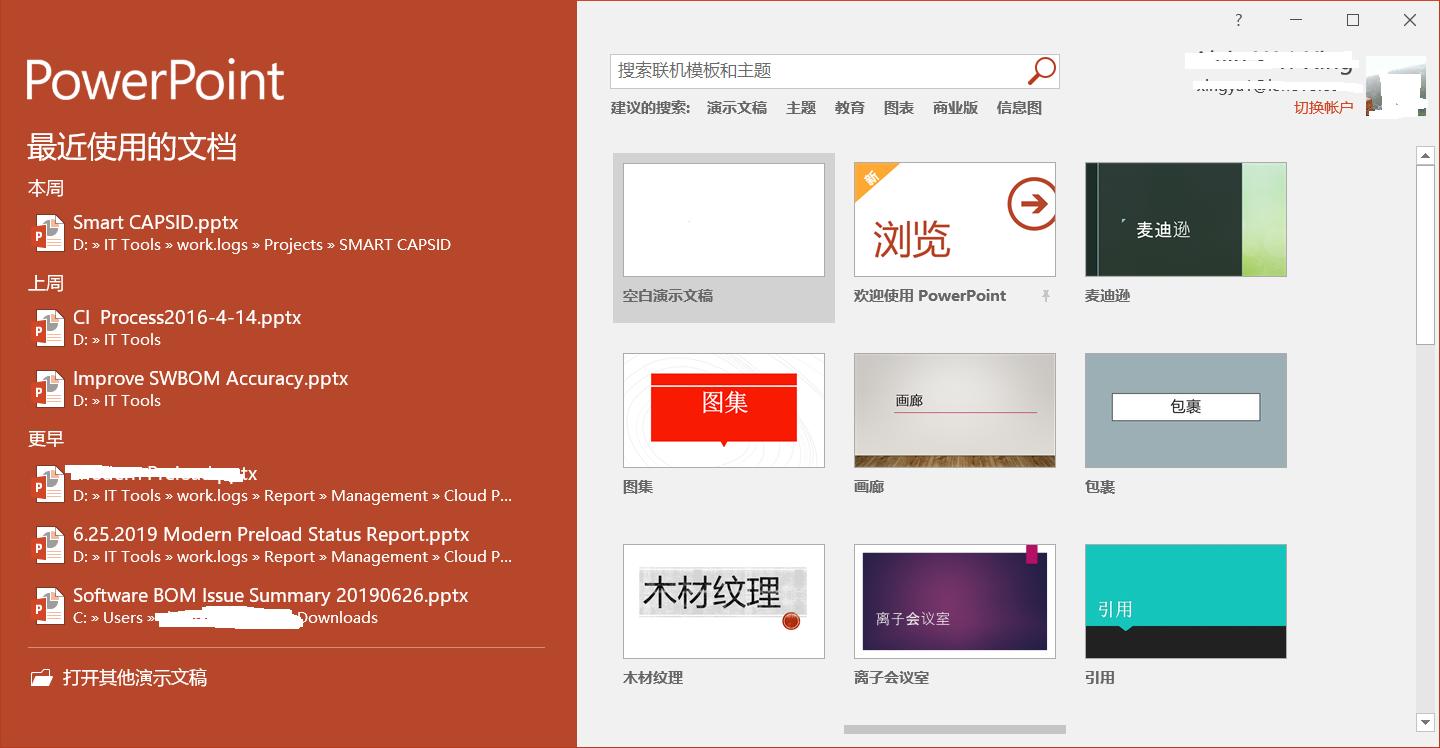Select suggested search 信息图
This screenshot has width=1440, height=748.
point(1019,108)
